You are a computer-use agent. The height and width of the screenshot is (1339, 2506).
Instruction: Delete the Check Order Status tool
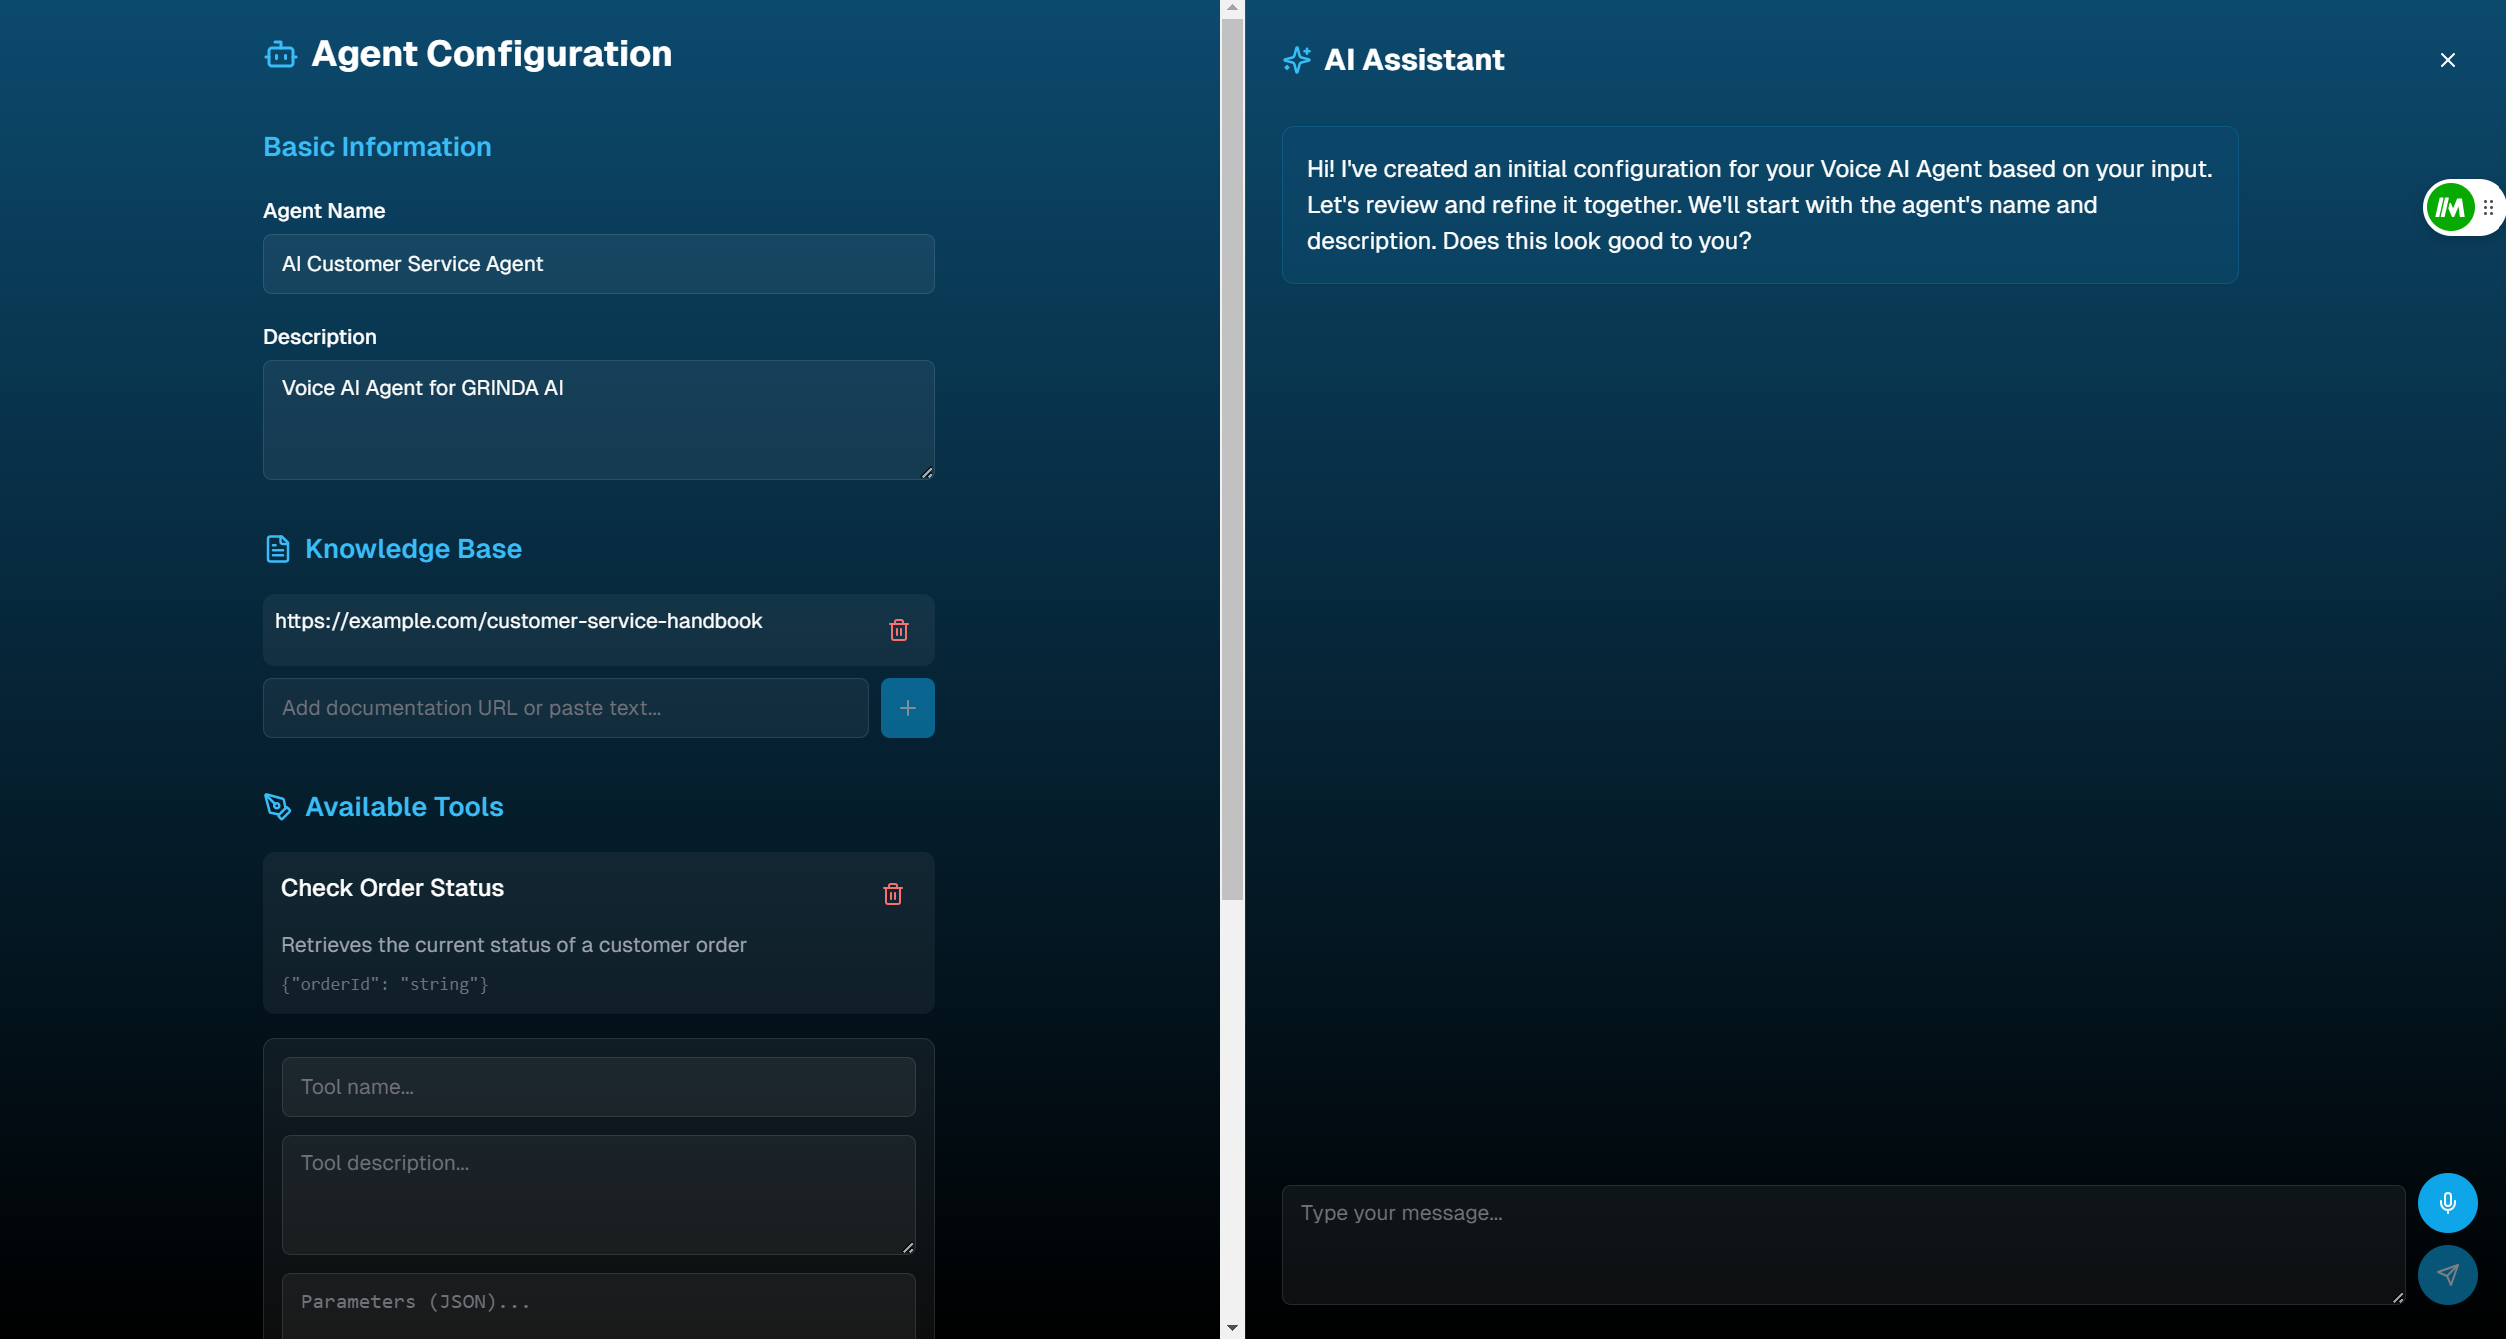click(x=892, y=894)
